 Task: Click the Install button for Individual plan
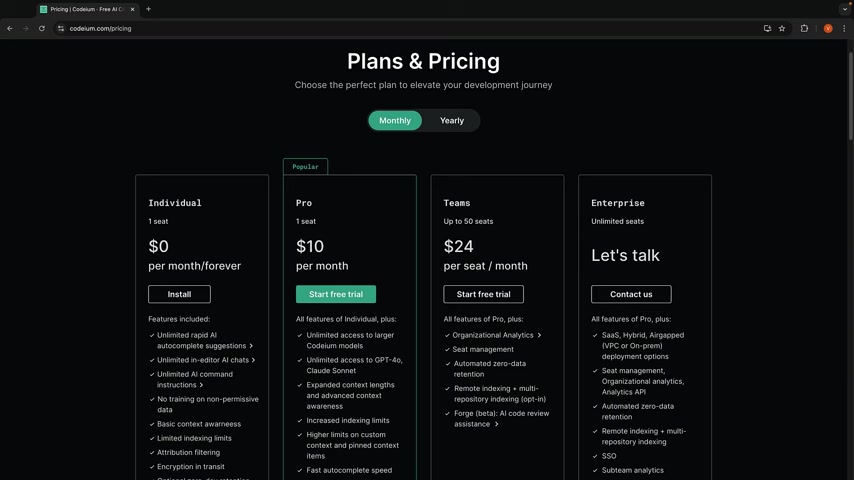[179, 294]
